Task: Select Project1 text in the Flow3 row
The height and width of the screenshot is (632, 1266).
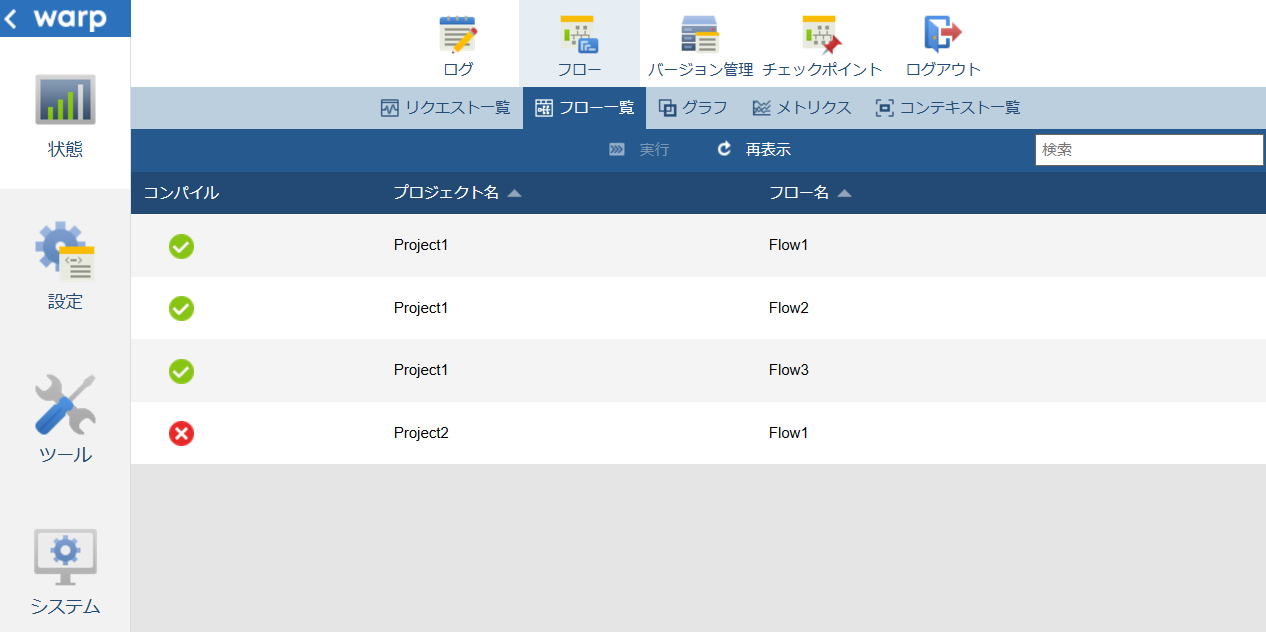Action: click(x=421, y=370)
